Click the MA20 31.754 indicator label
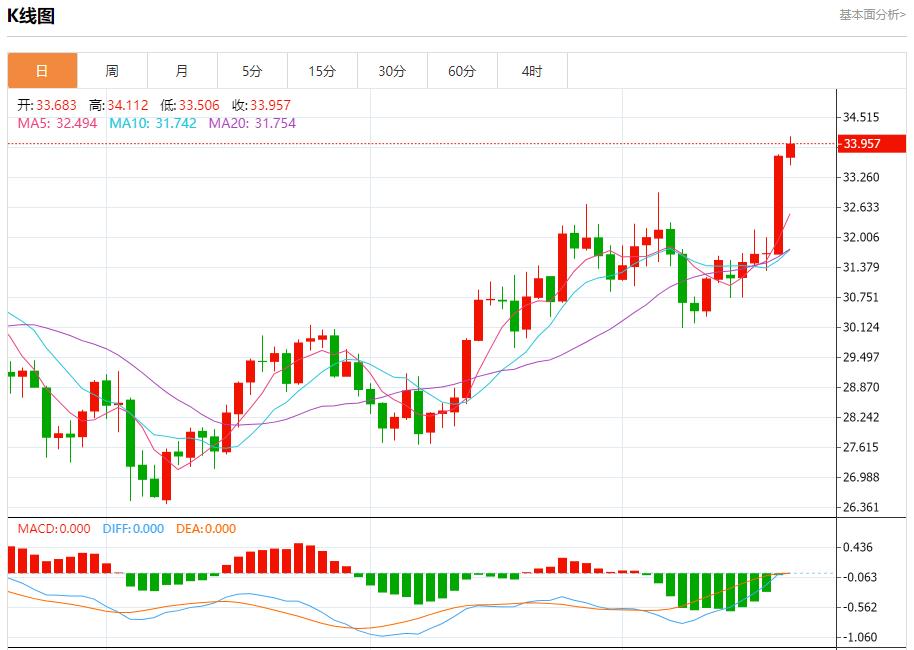 [252, 123]
